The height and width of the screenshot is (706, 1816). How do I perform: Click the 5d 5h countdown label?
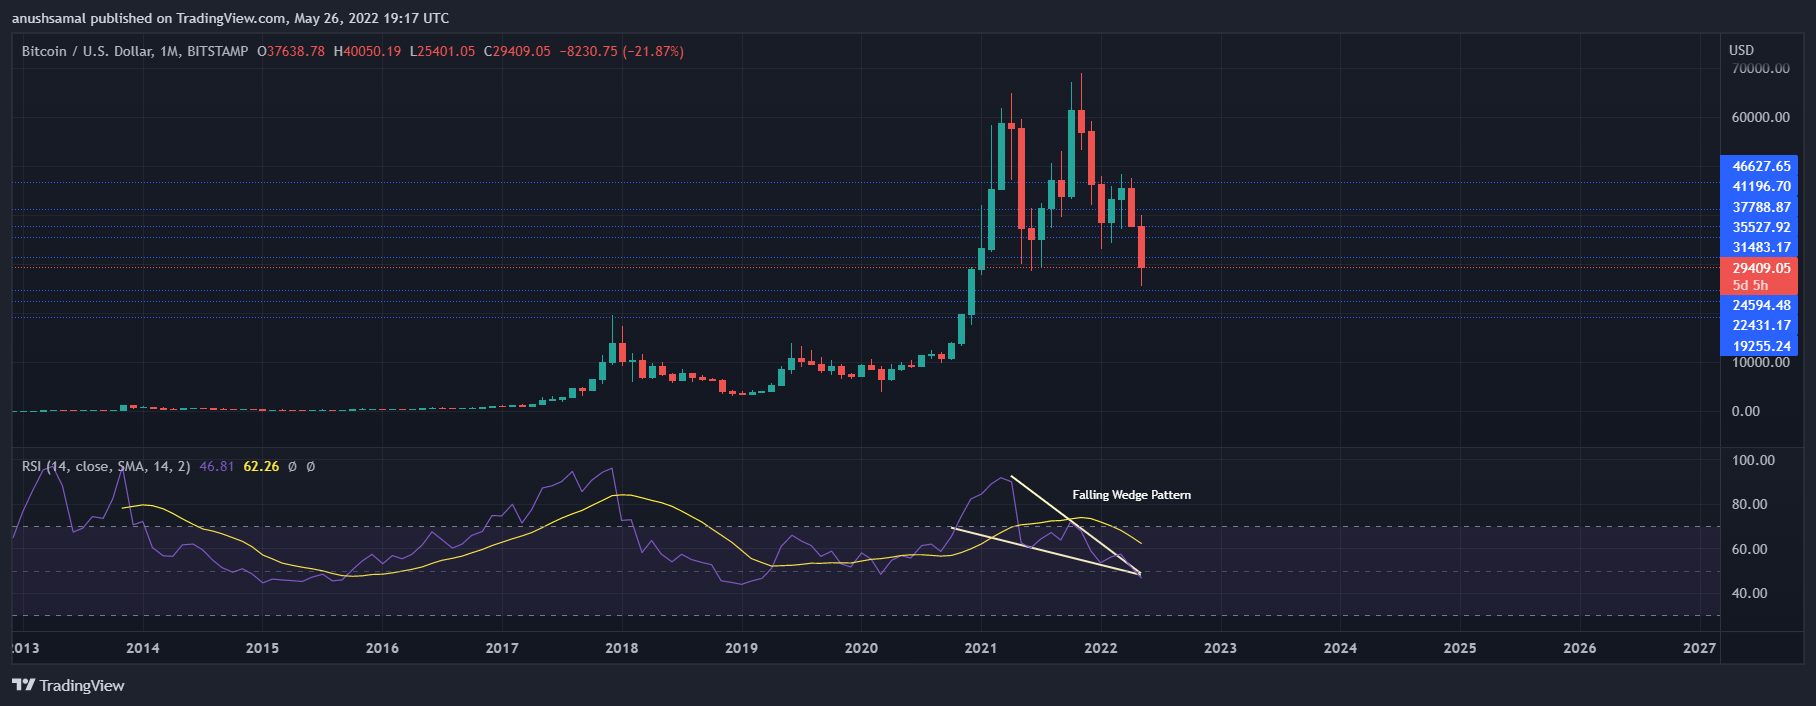1750,285
